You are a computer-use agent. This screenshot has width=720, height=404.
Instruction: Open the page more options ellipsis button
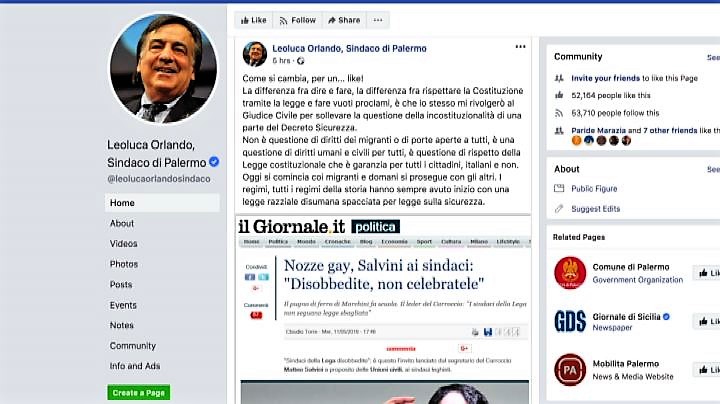tap(378, 20)
